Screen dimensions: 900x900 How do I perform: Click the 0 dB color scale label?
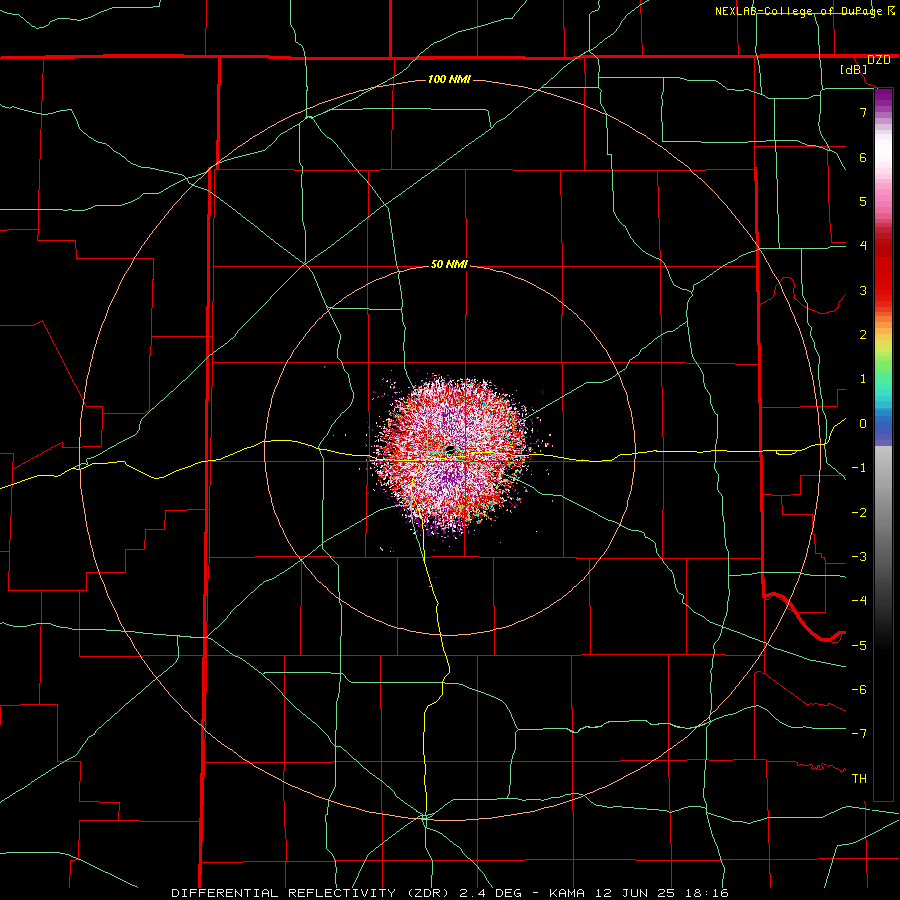coord(863,424)
